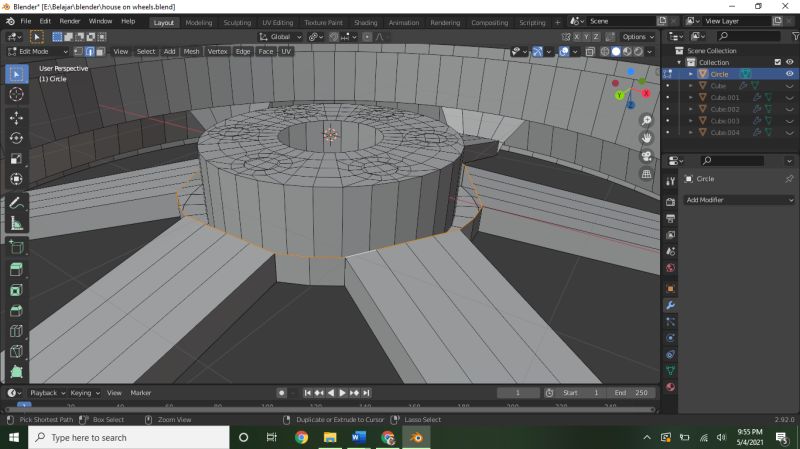Screen dimensions: 800x449
Task: Click the current frame number field
Action: 518,393
